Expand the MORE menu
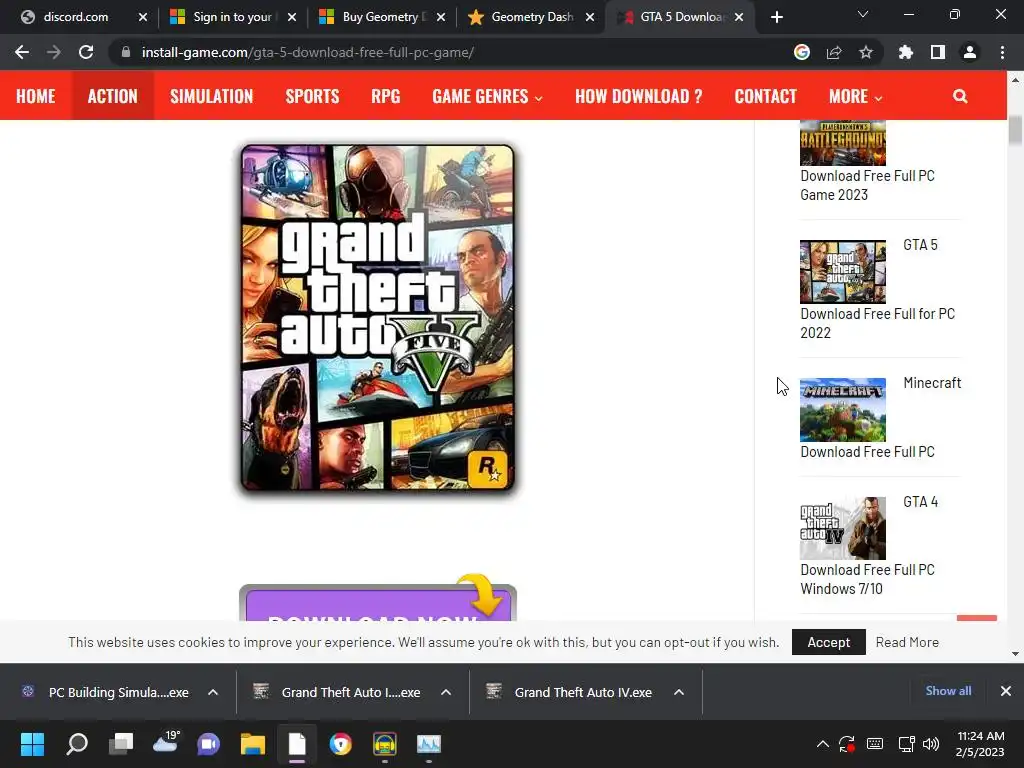This screenshot has height=768, width=1024. [x=856, y=96]
